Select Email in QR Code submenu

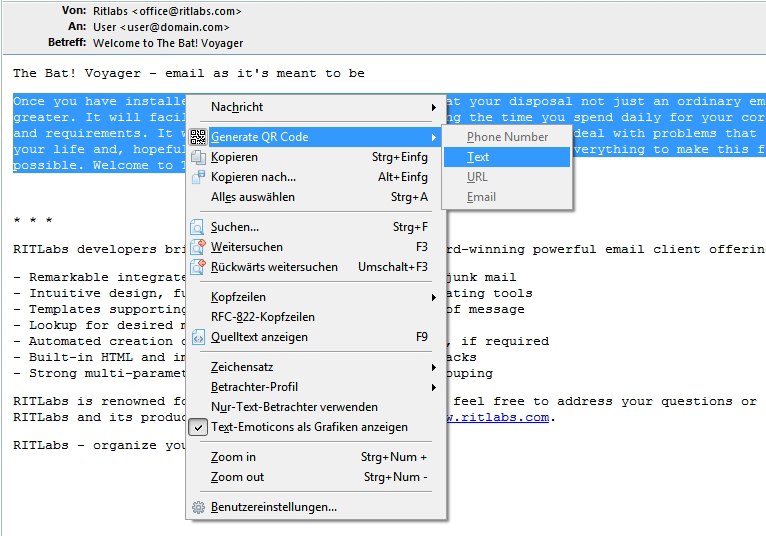tap(507, 197)
